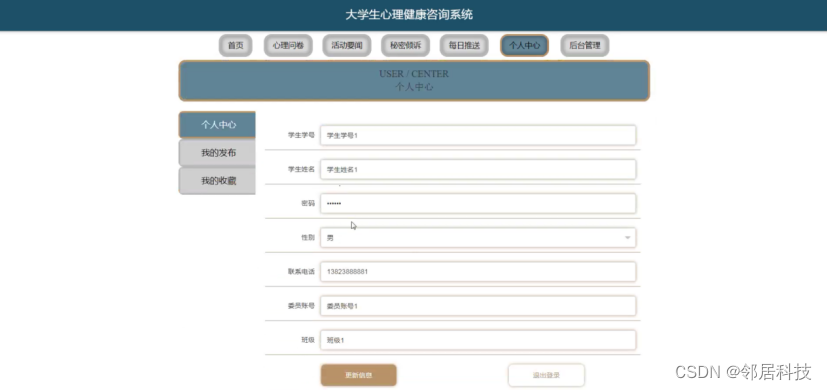Click the 学生姓名 field label

301,169
